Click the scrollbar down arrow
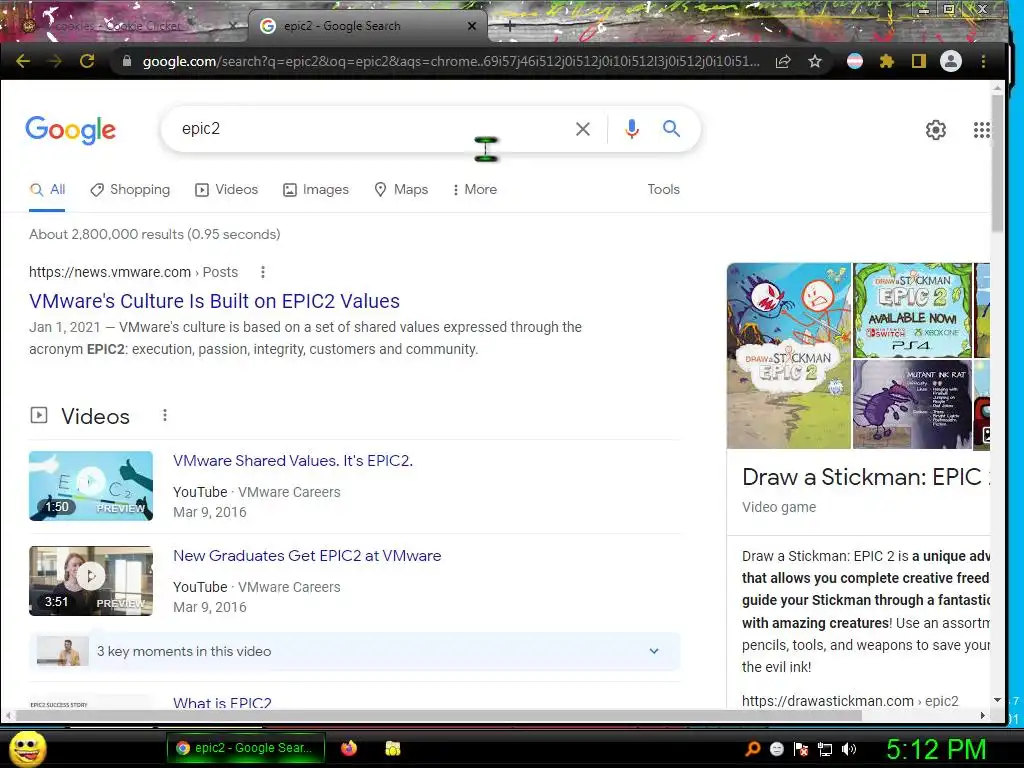1024x768 pixels. tap(997, 699)
